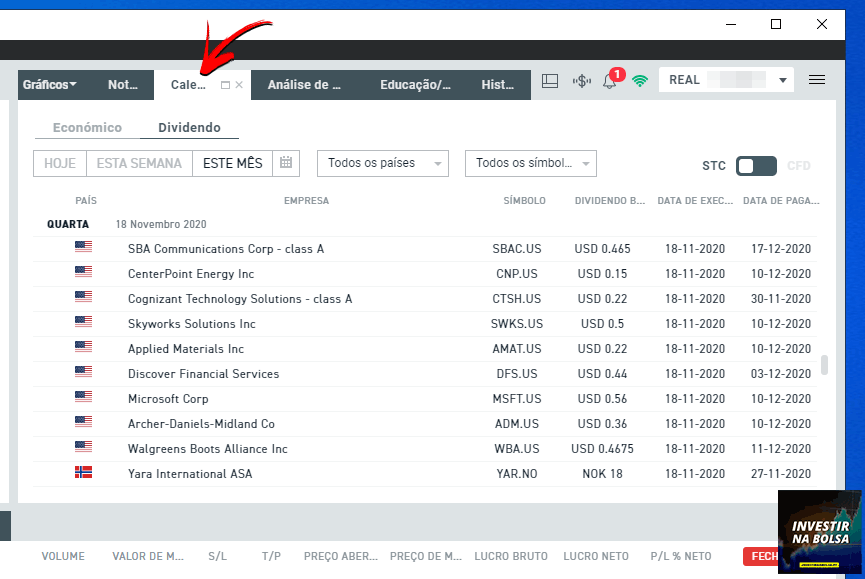
Task: Expand the REAL account dropdown
Action: point(782,81)
